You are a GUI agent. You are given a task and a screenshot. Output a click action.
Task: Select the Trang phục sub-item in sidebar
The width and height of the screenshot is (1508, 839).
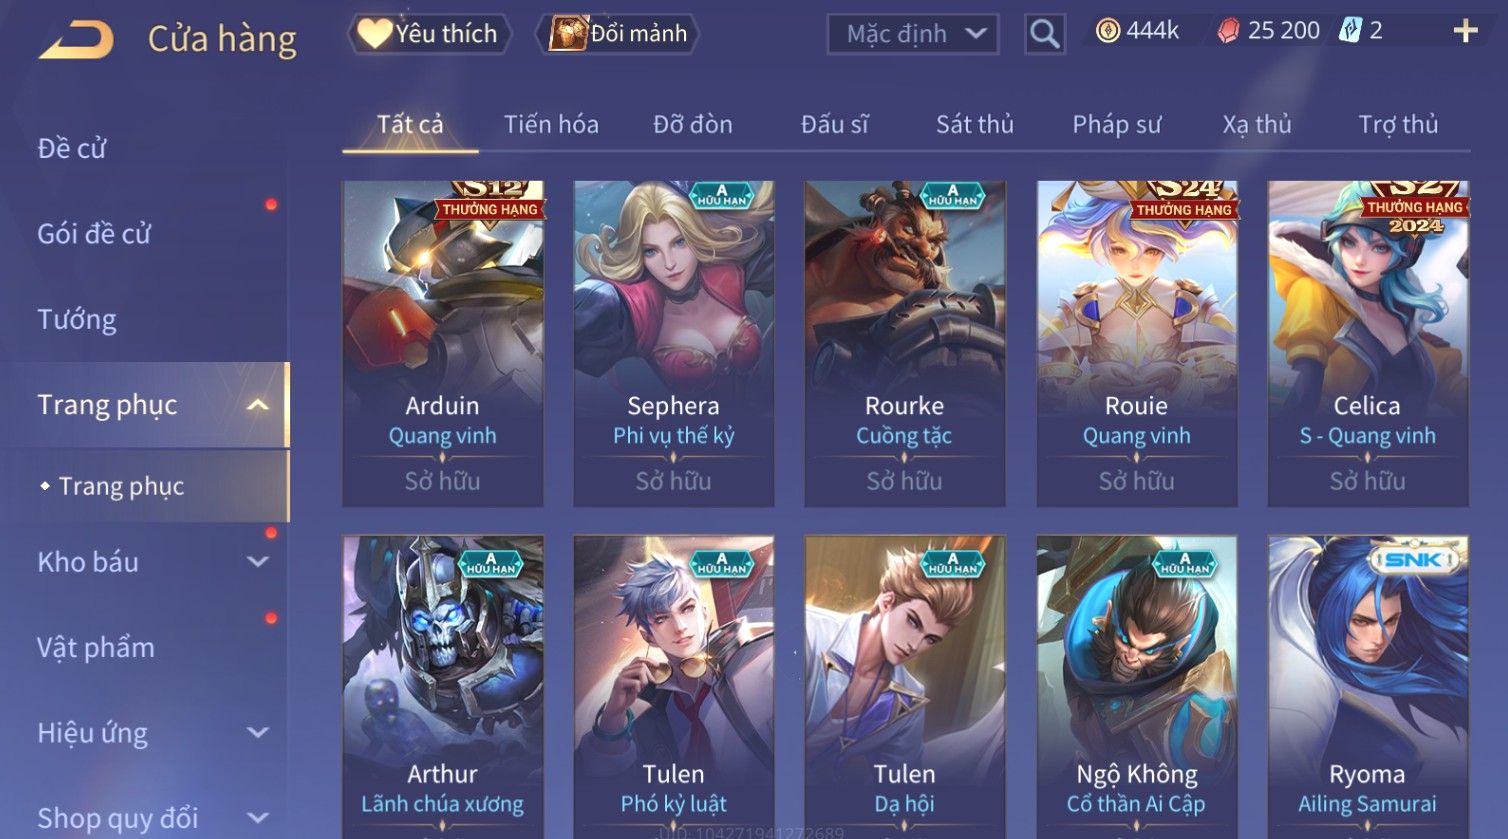(121, 486)
